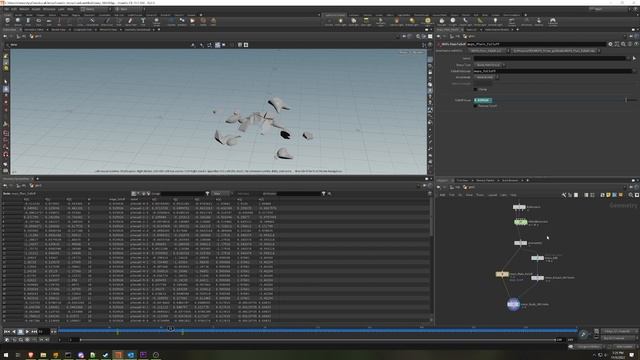Enable the Reverse Cutoff checkbox
Screen dimensions: 640x360
(x=476, y=106)
